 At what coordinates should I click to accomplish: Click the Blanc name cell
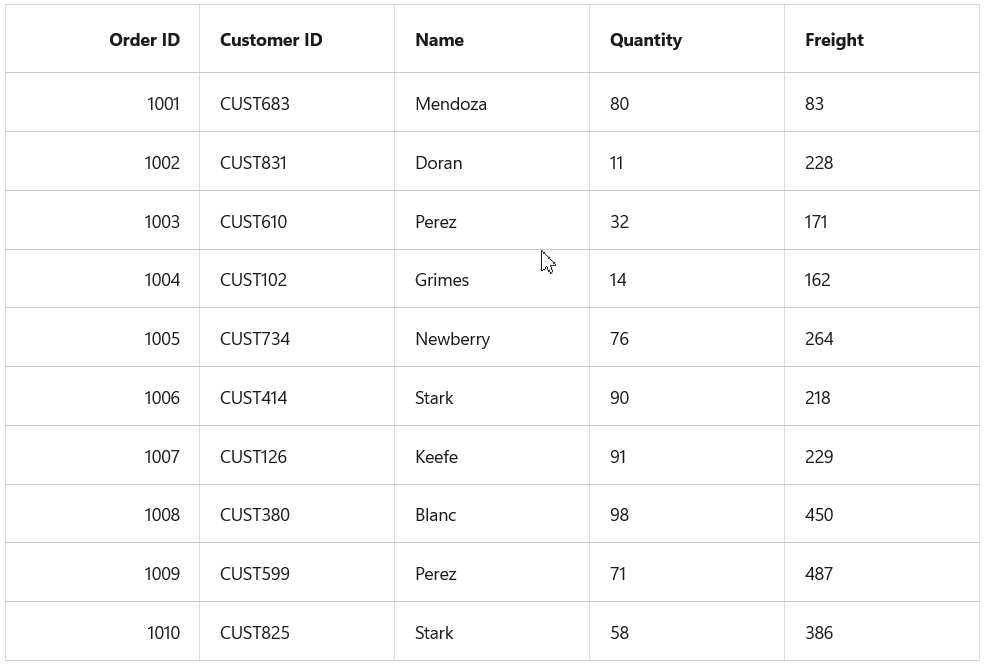tap(435, 515)
